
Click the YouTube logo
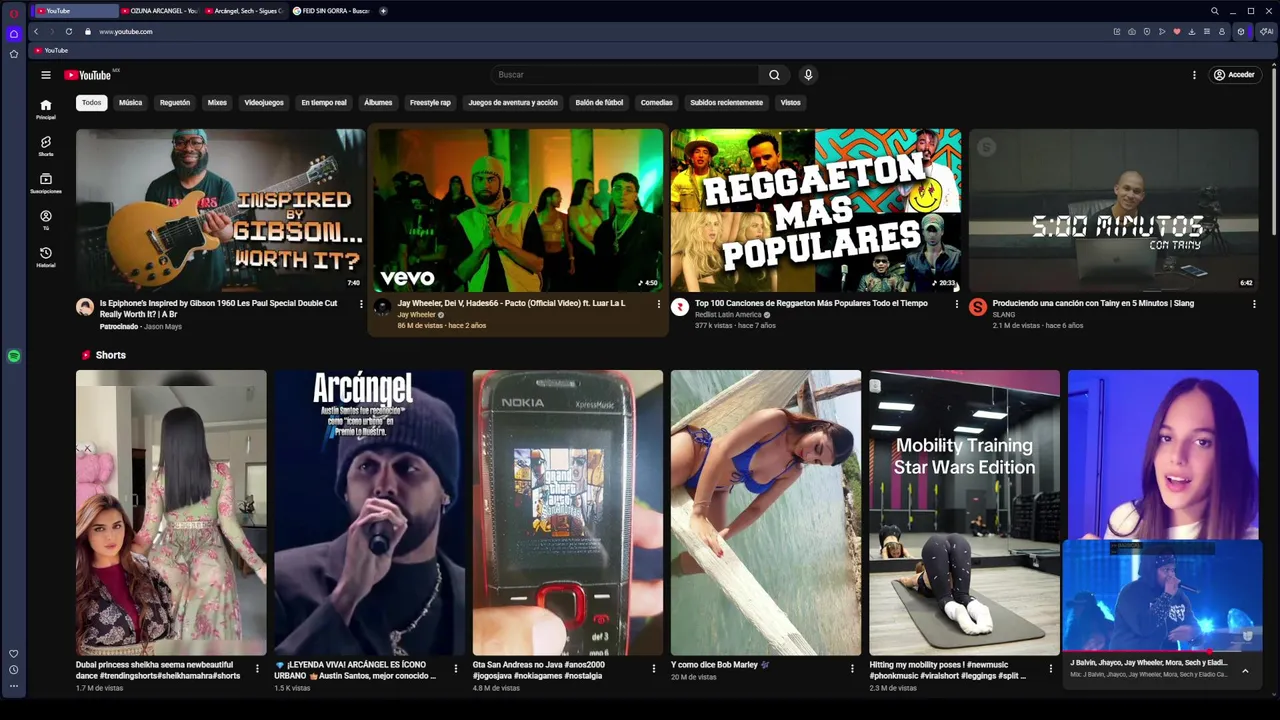pos(88,75)
